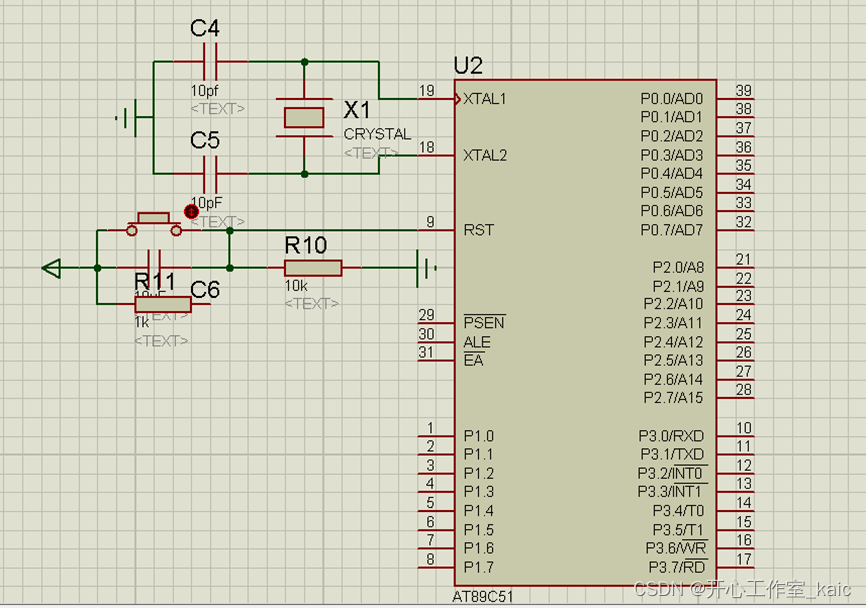Click the <TEXT> placeholder under R10

[311, 303]
